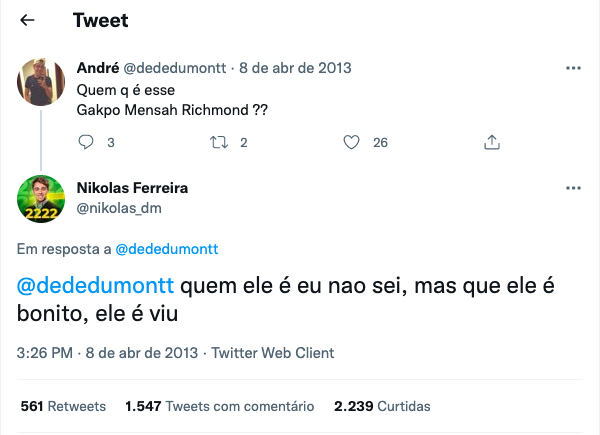The image size is (600, 435).
Task: Click the @dededumontt mention in the reply text
Action: [95, 285]
